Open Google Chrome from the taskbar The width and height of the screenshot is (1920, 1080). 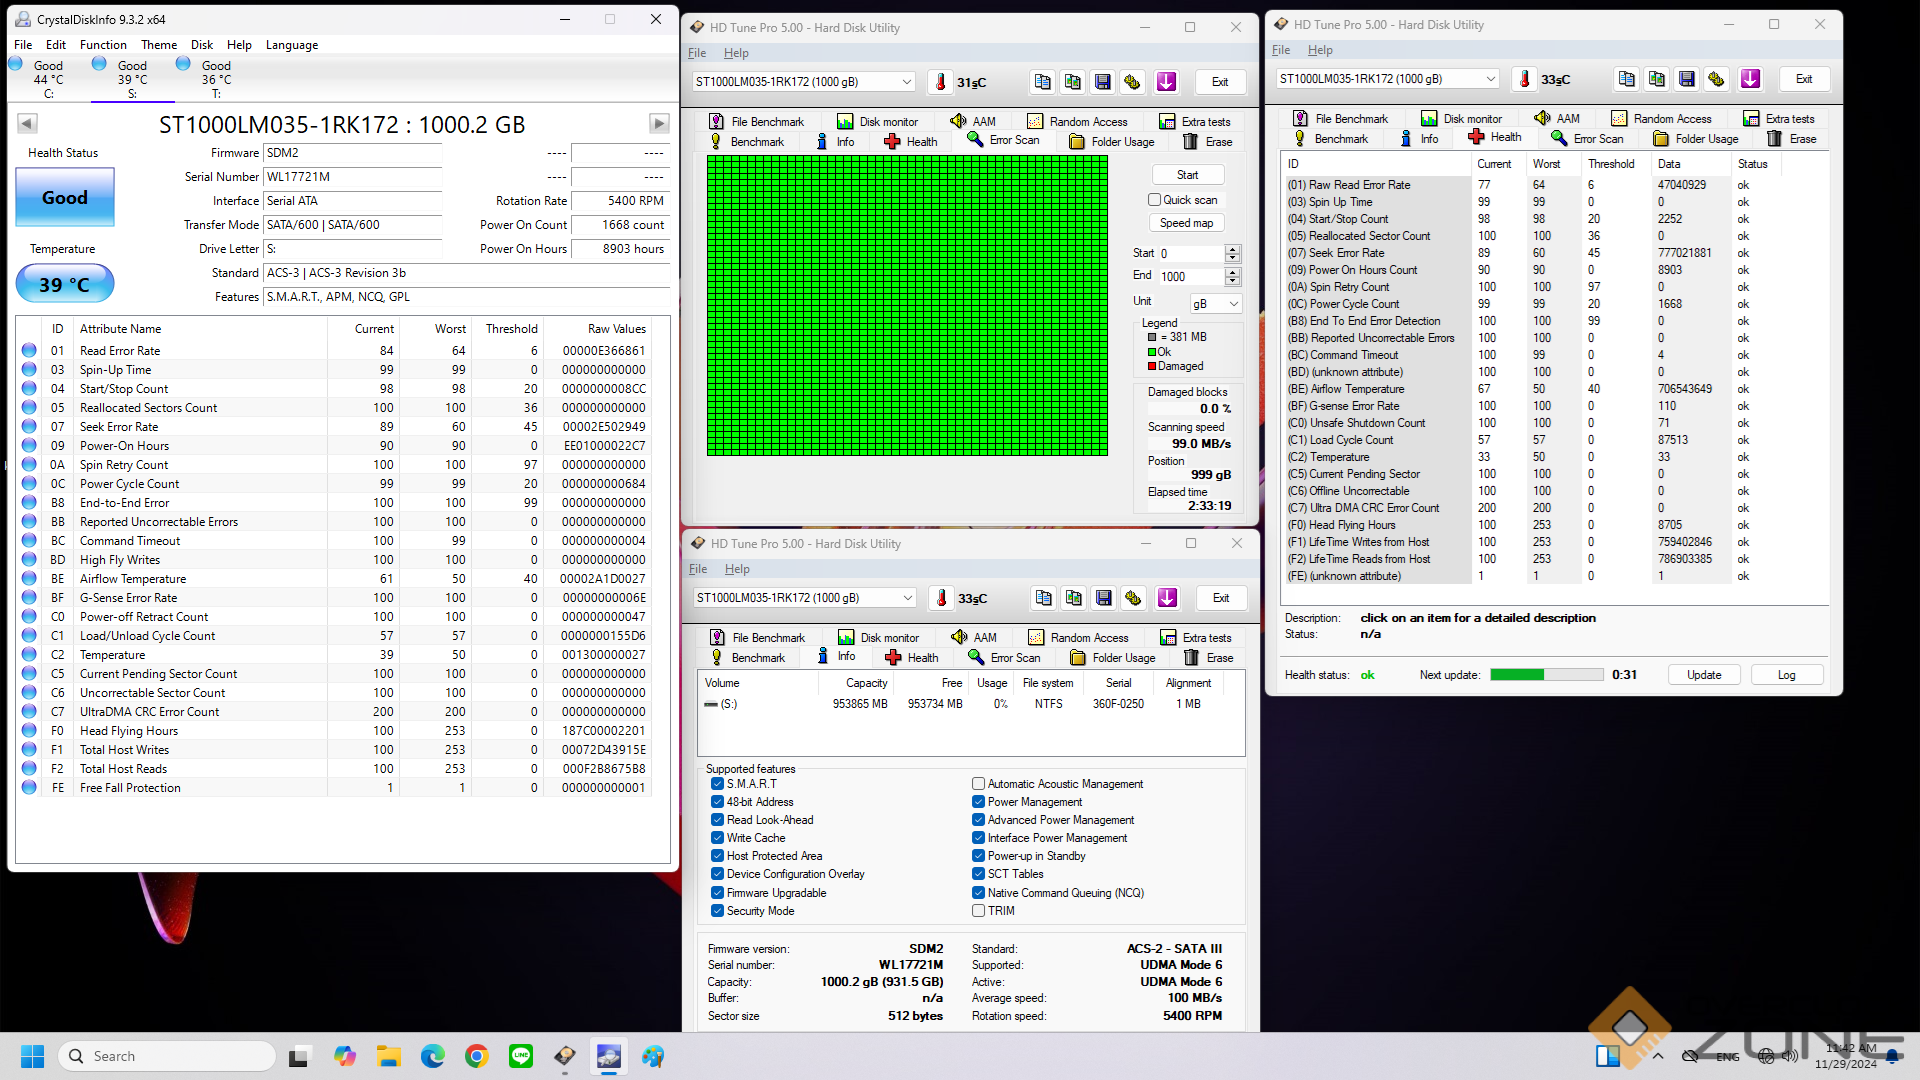[477, 1056]
